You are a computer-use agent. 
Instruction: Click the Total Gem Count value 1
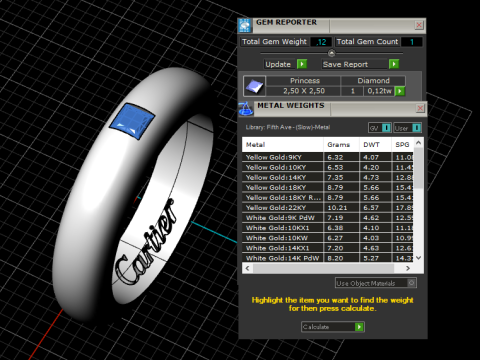[412, 42]
